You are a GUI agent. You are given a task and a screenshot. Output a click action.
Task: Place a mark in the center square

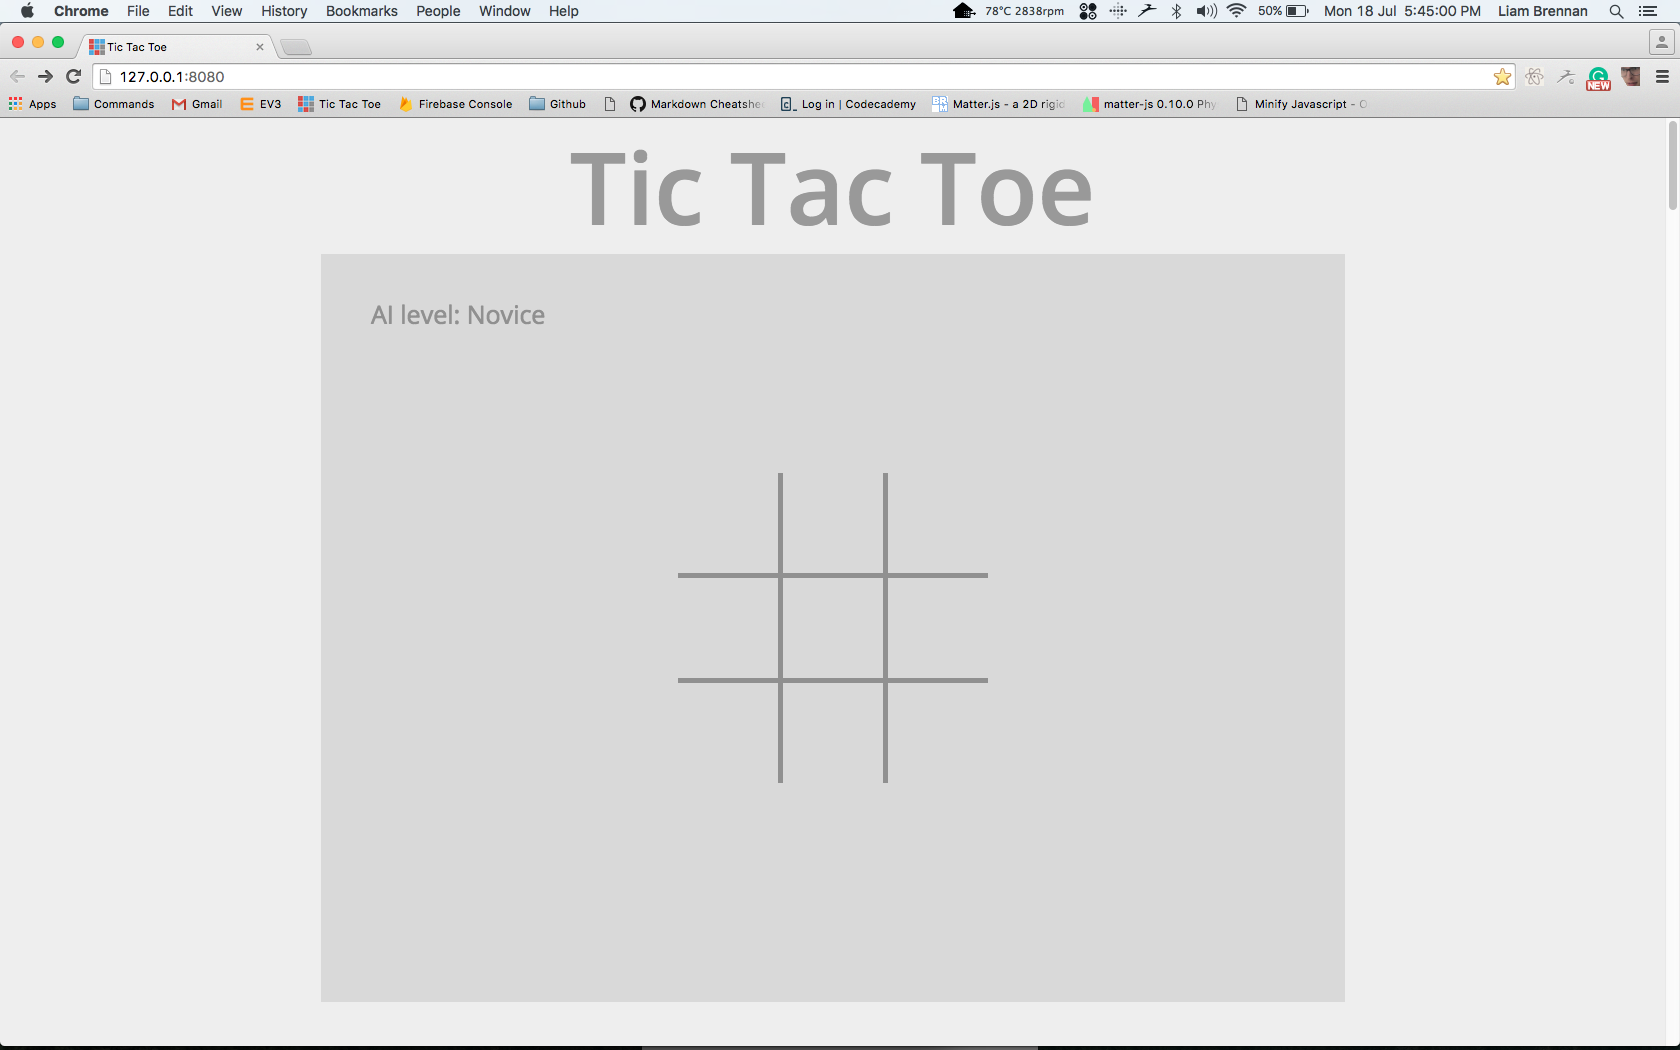pyautogui.click(x=833, y=628)
